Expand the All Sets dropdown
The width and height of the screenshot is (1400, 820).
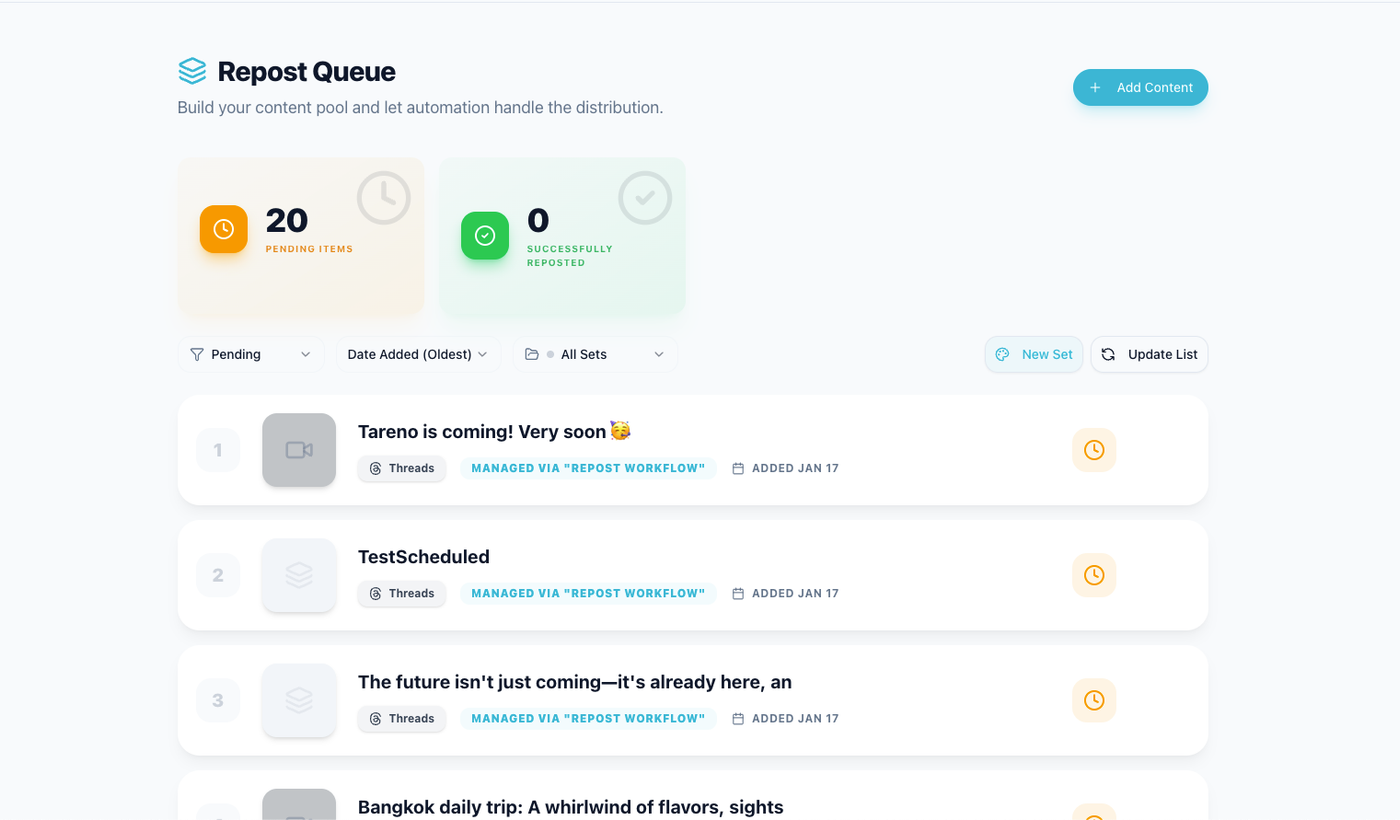tap(595, 354)
